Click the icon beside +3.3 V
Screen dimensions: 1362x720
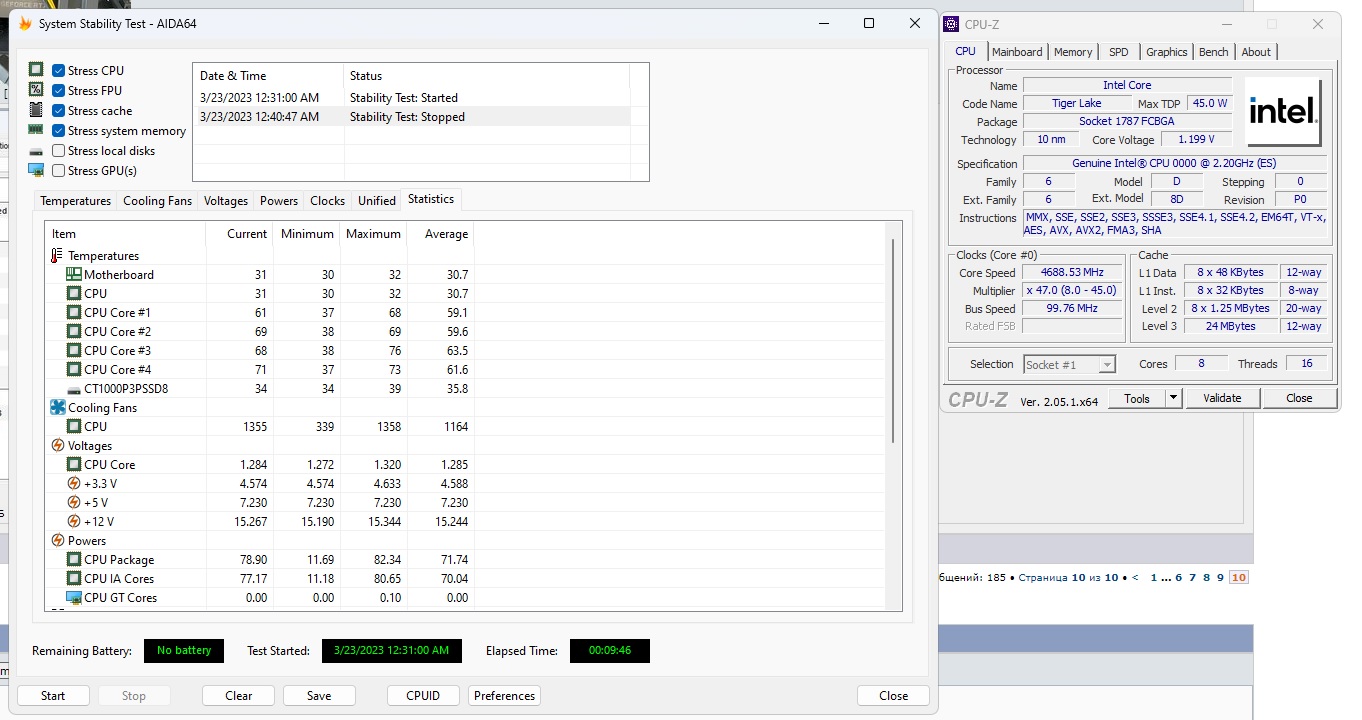74,483
